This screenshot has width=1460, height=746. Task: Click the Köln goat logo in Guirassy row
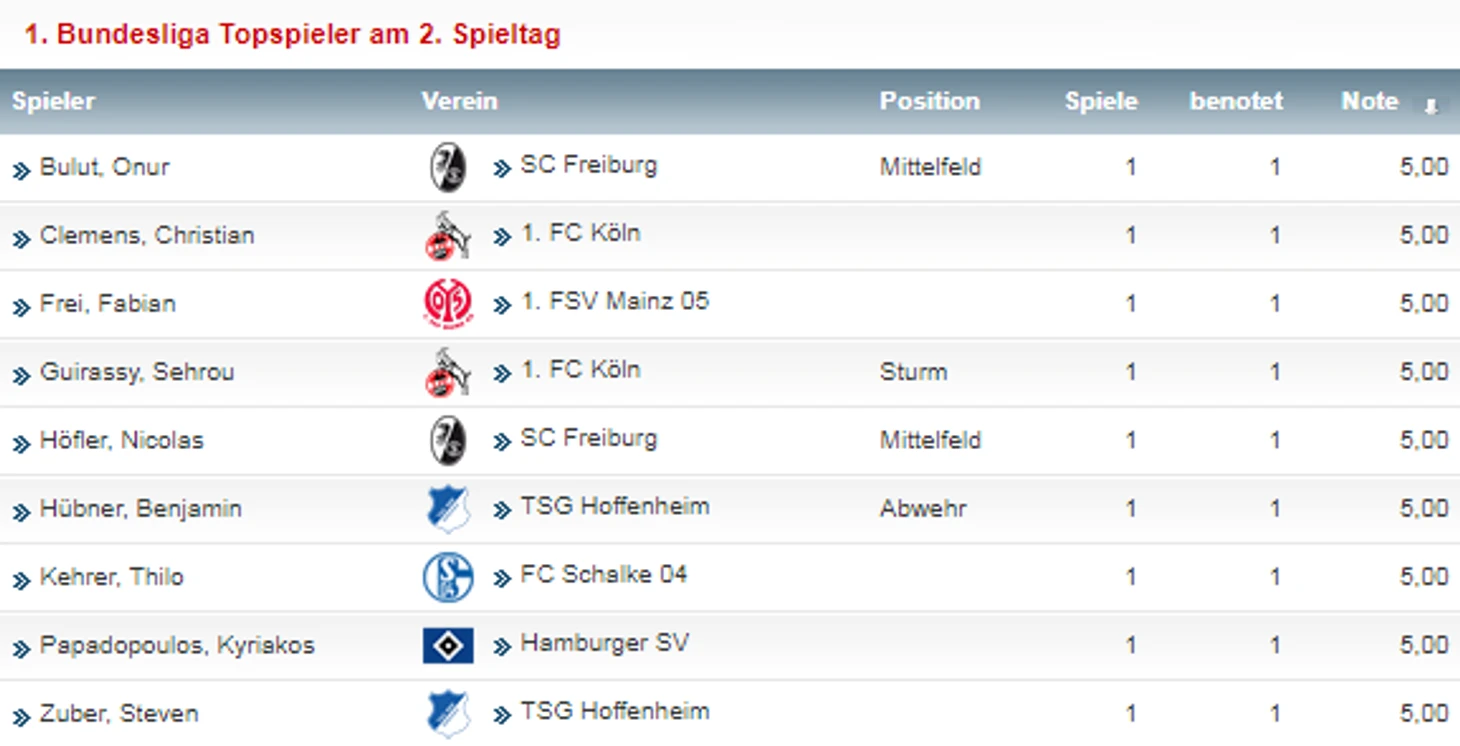[x=447, y=373]
